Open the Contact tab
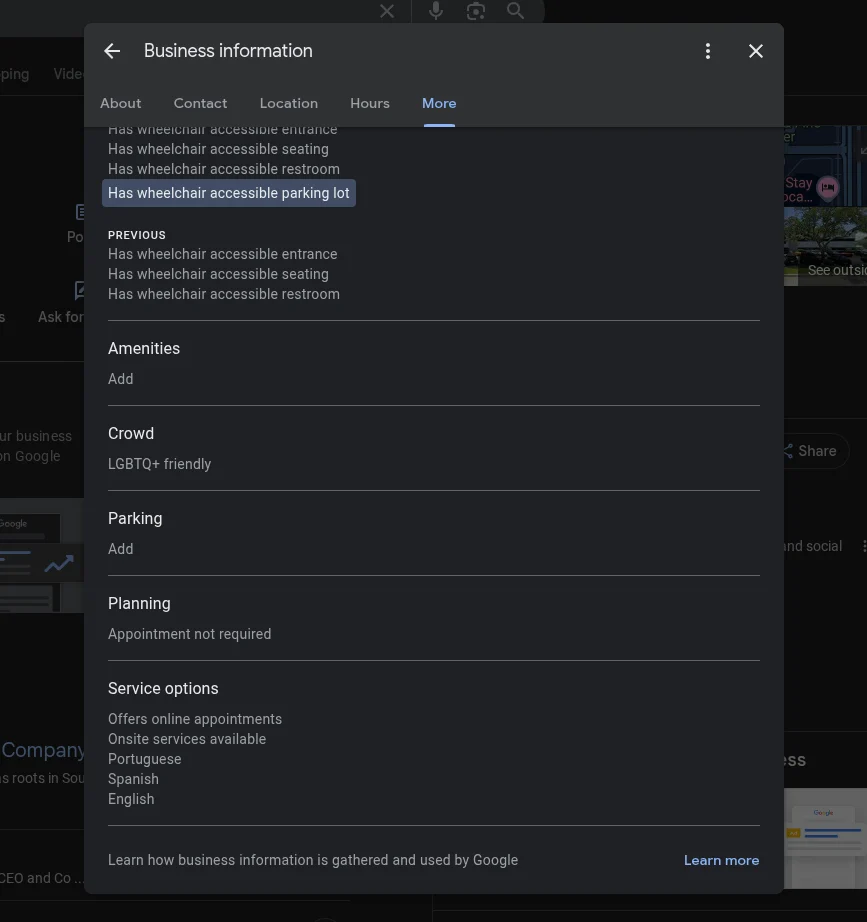The height and width of the screenshot is (922, 867). tap(200, 103)
